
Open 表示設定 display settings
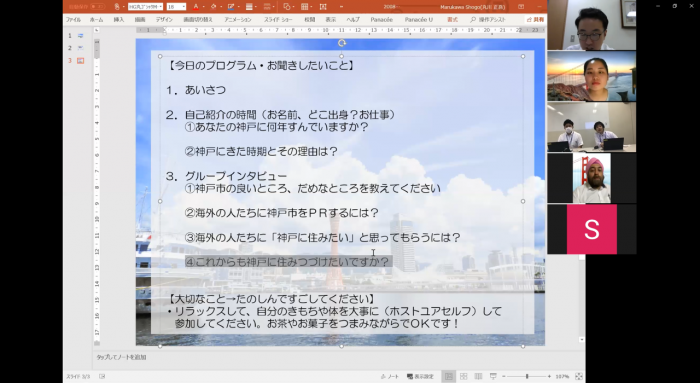pyautogui.click(x=420, y=377)
